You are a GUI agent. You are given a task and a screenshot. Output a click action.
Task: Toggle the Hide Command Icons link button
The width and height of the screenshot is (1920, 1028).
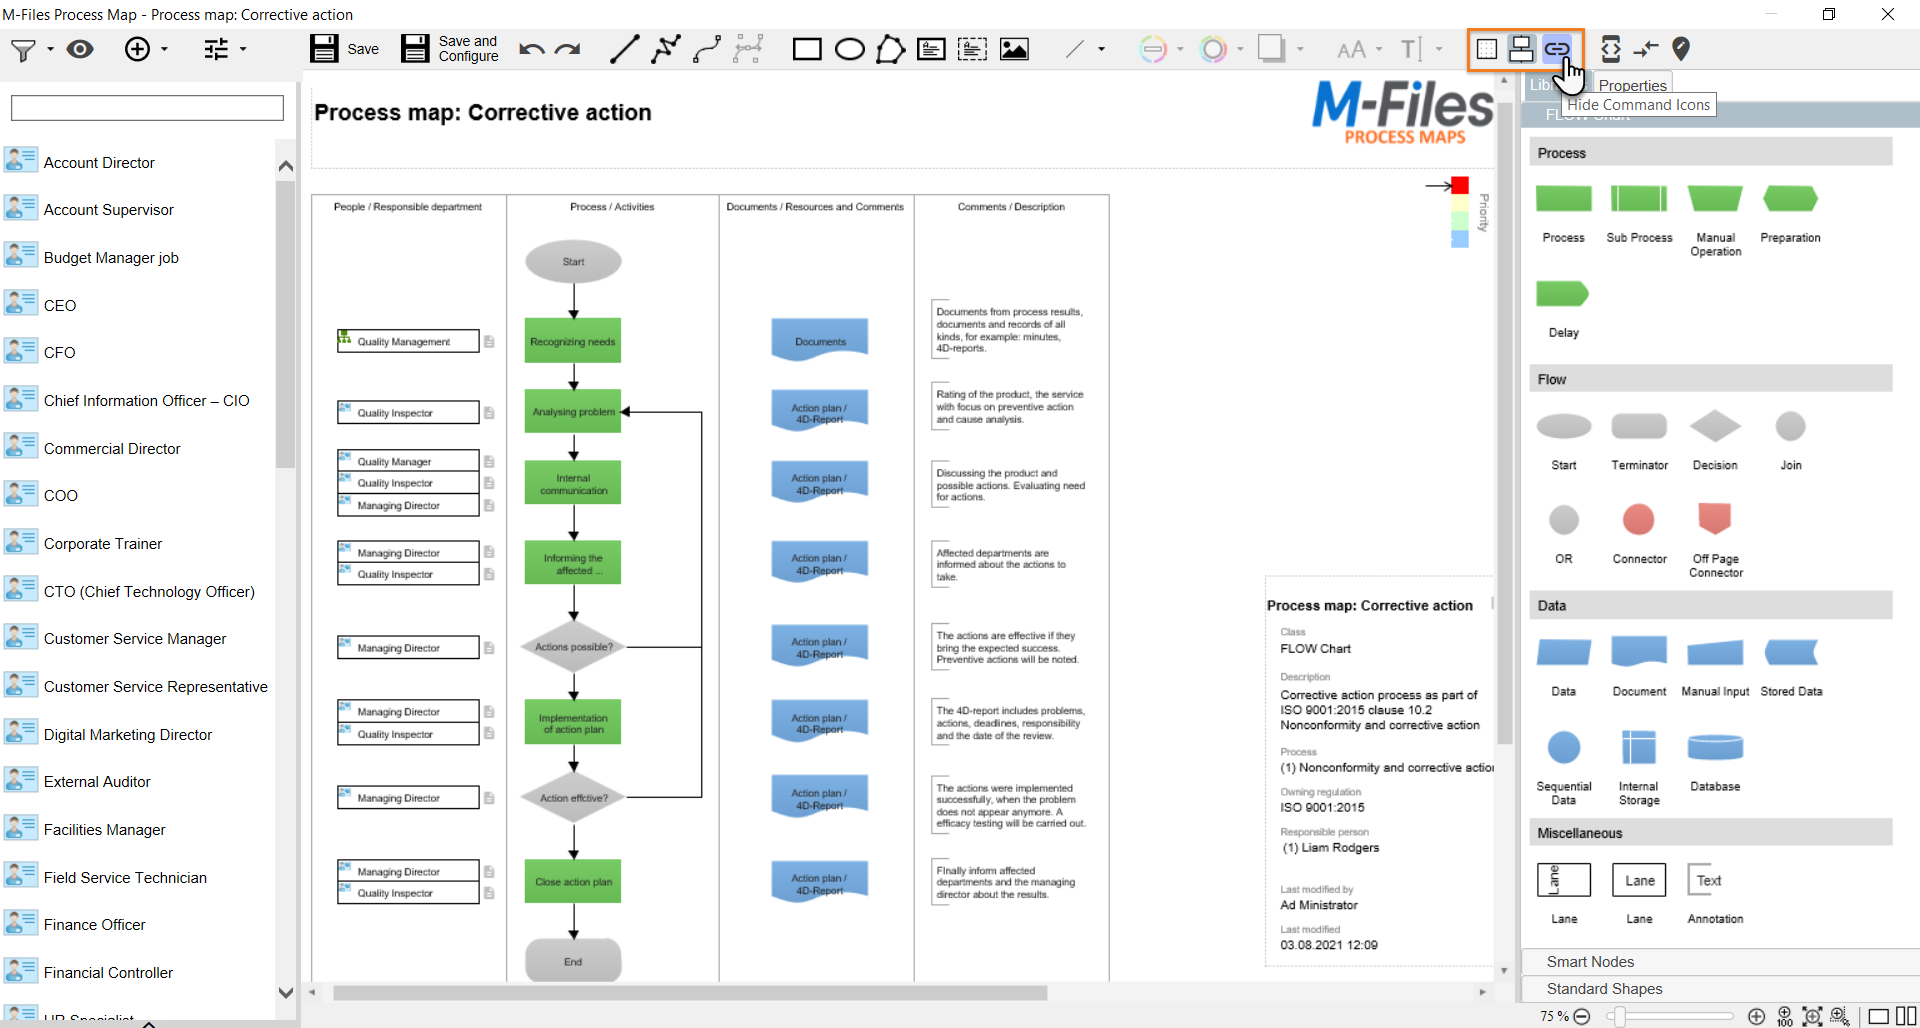(1556, 49)
